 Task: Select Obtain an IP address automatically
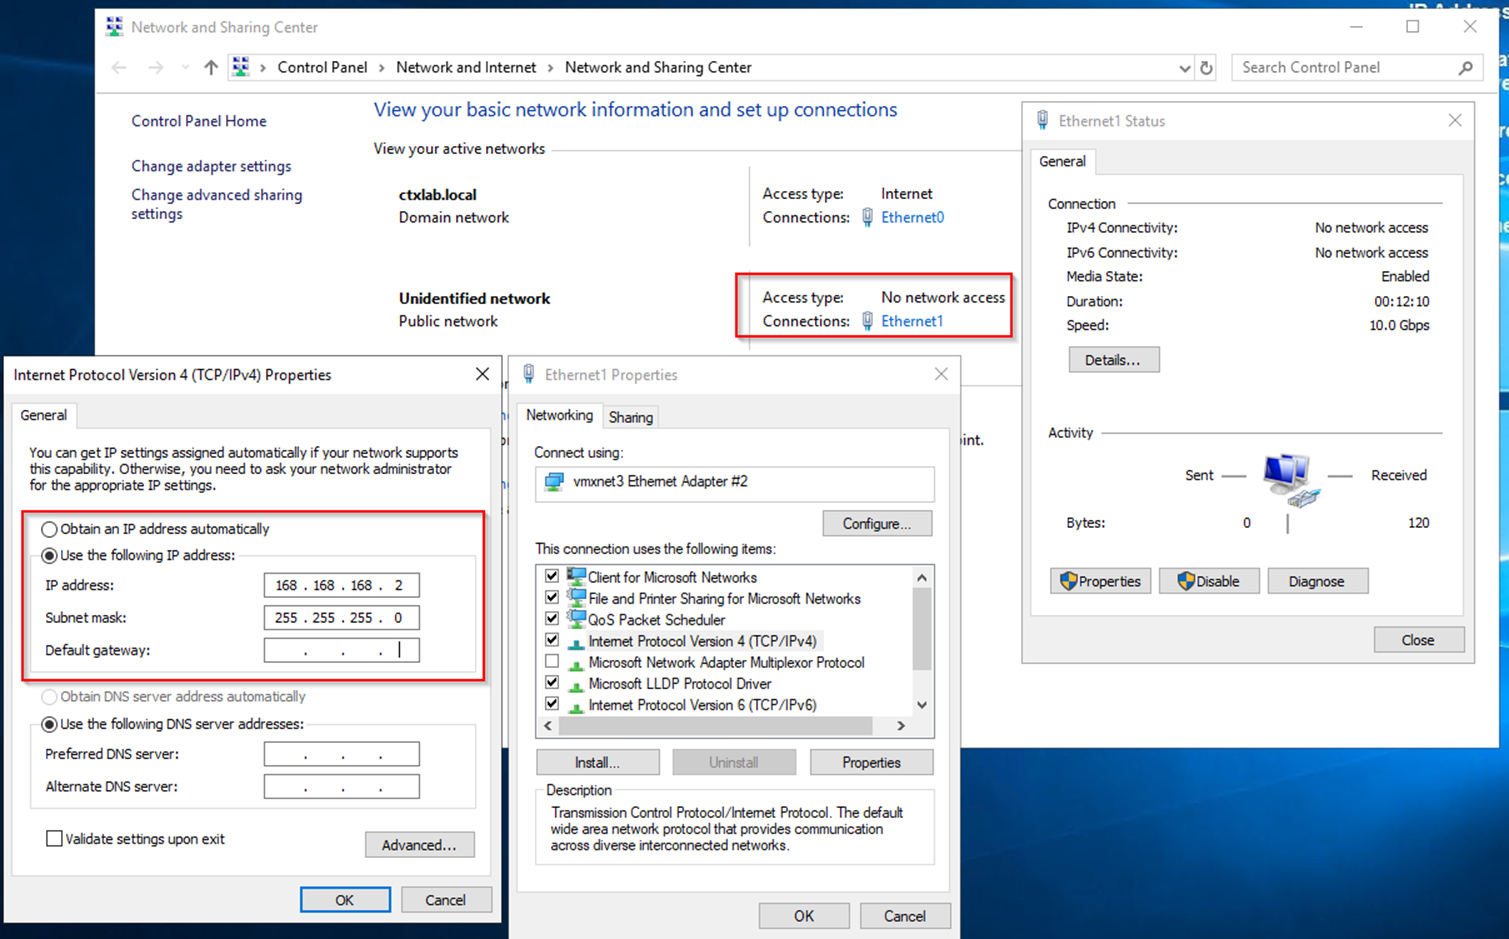coord(49,529)
